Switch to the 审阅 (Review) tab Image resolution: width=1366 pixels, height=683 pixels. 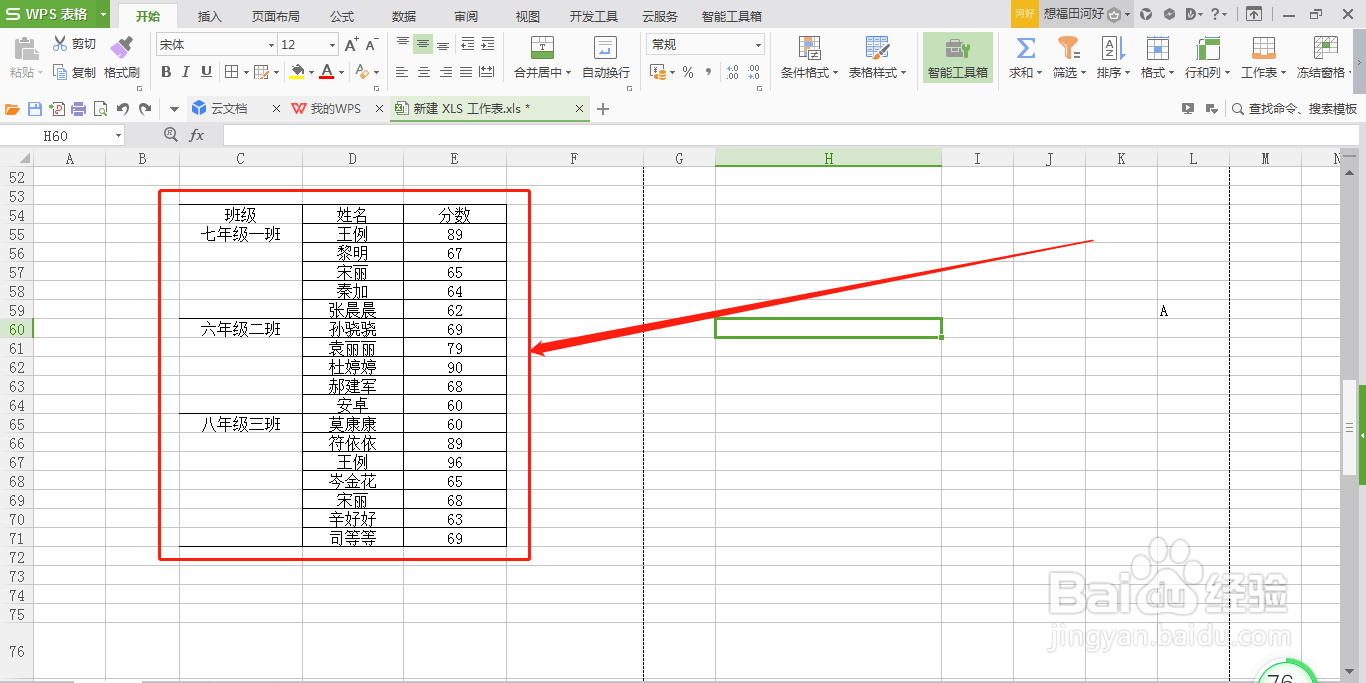pos(466,17)
